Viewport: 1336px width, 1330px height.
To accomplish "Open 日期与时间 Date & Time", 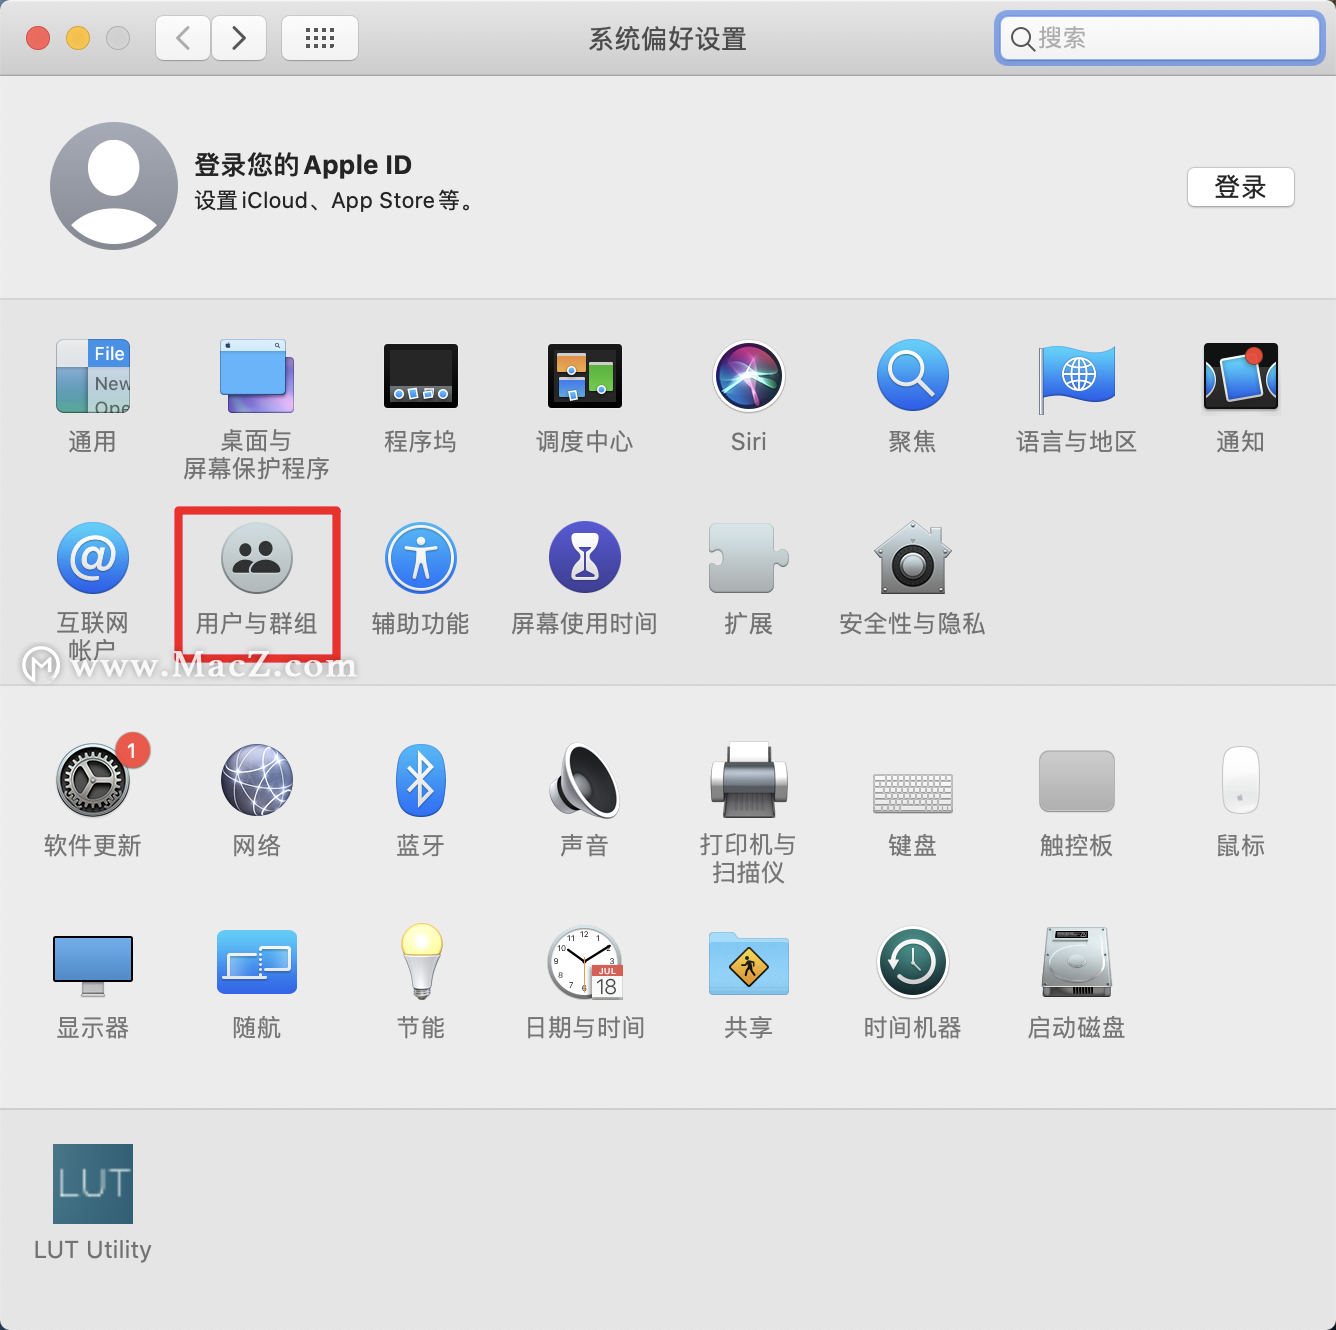I will pyautogui.click(x=585, y=962).
